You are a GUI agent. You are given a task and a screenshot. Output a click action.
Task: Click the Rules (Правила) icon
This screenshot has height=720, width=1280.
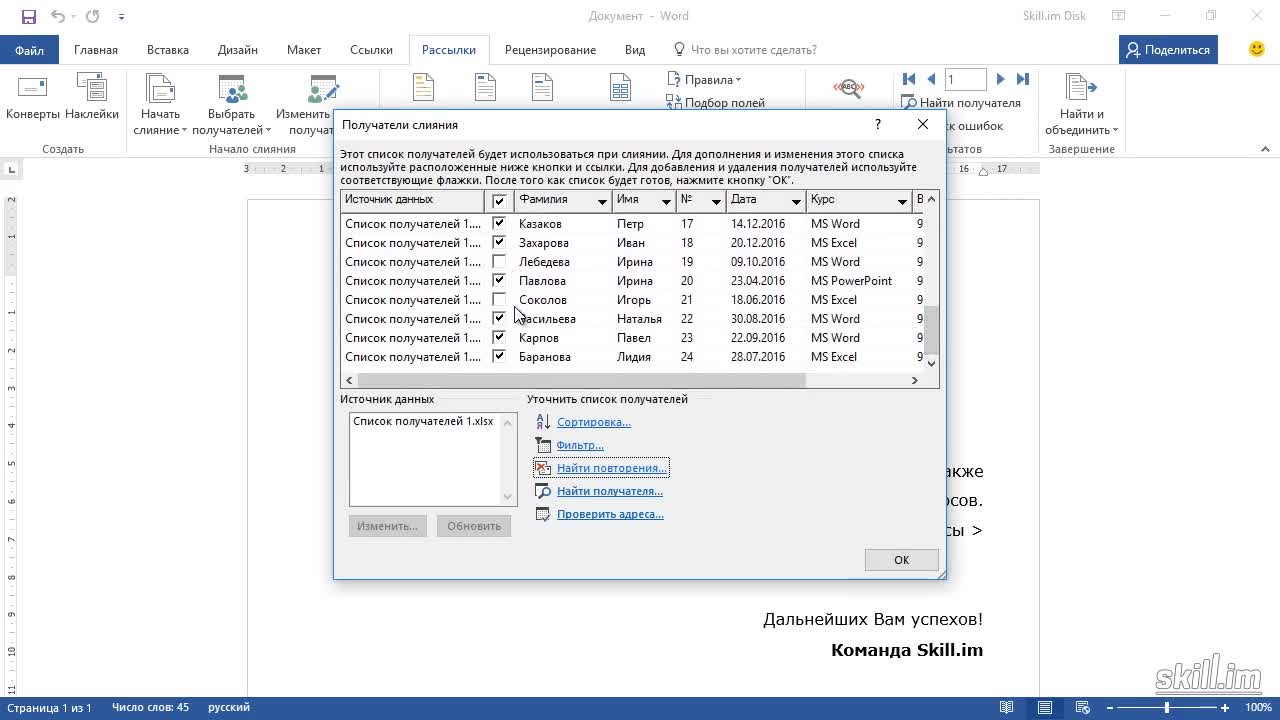tap(674, 79)
